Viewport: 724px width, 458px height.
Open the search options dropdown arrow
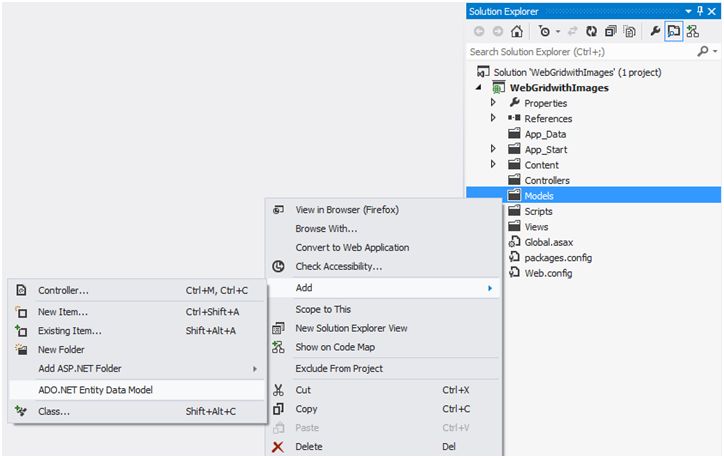715,52
